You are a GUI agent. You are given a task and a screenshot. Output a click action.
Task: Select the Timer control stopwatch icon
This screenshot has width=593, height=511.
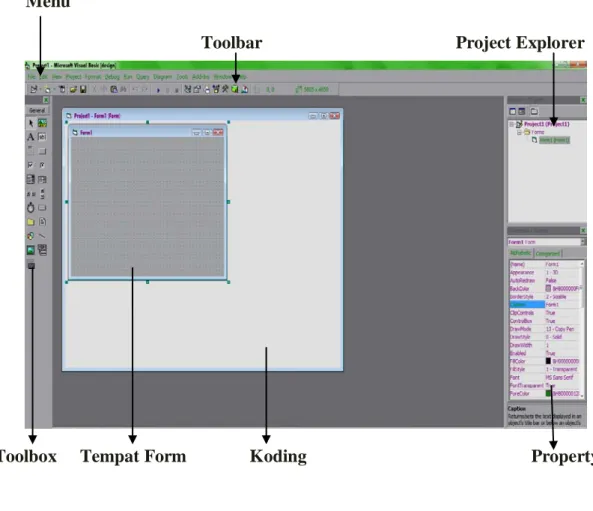(31, 207)
